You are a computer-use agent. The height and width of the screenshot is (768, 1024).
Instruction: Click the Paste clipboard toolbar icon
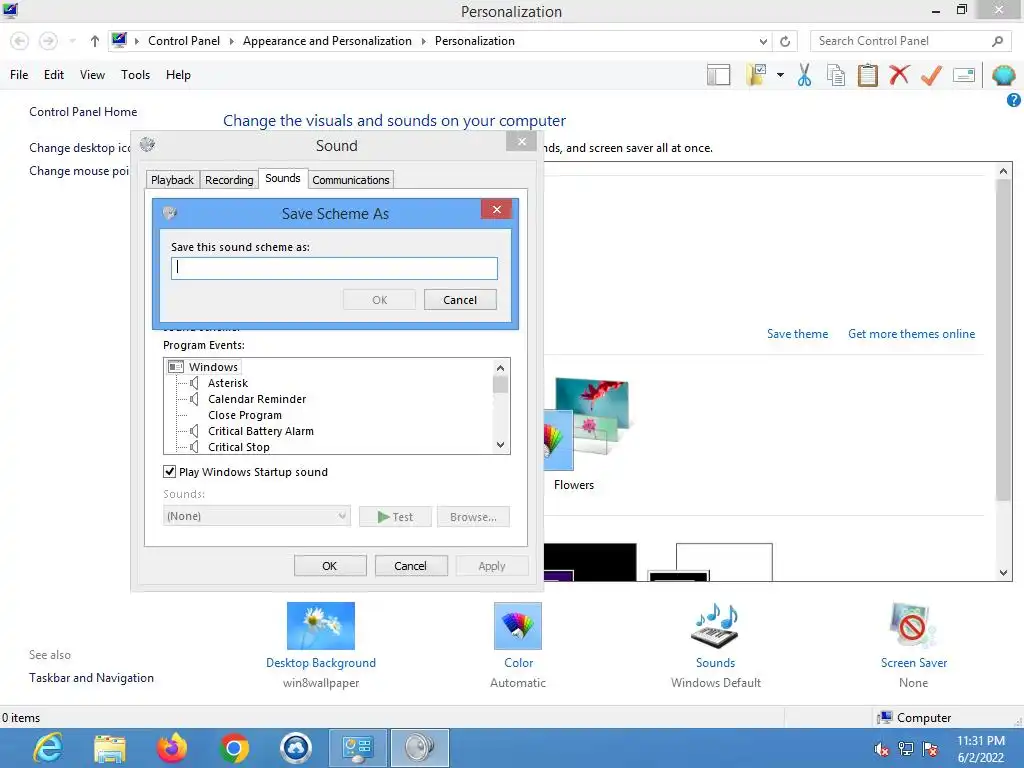point(867,75)
